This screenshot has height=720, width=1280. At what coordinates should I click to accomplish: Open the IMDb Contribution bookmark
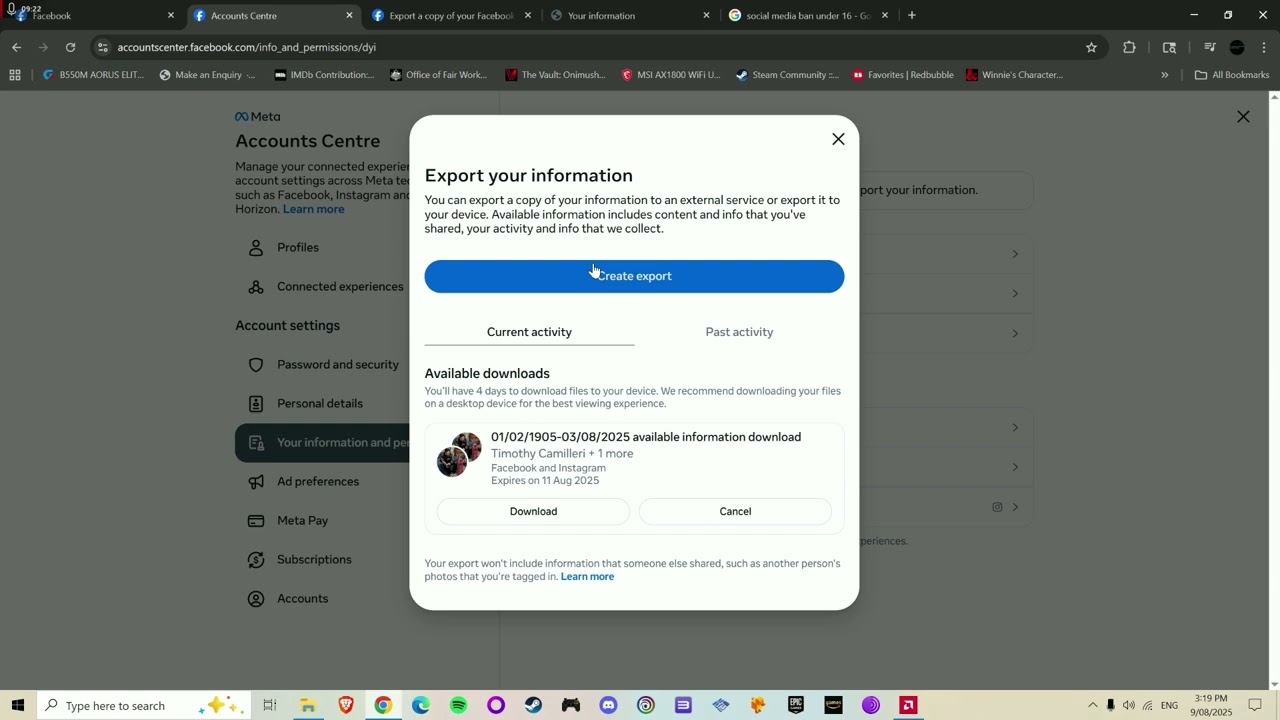tap(324, 75)
